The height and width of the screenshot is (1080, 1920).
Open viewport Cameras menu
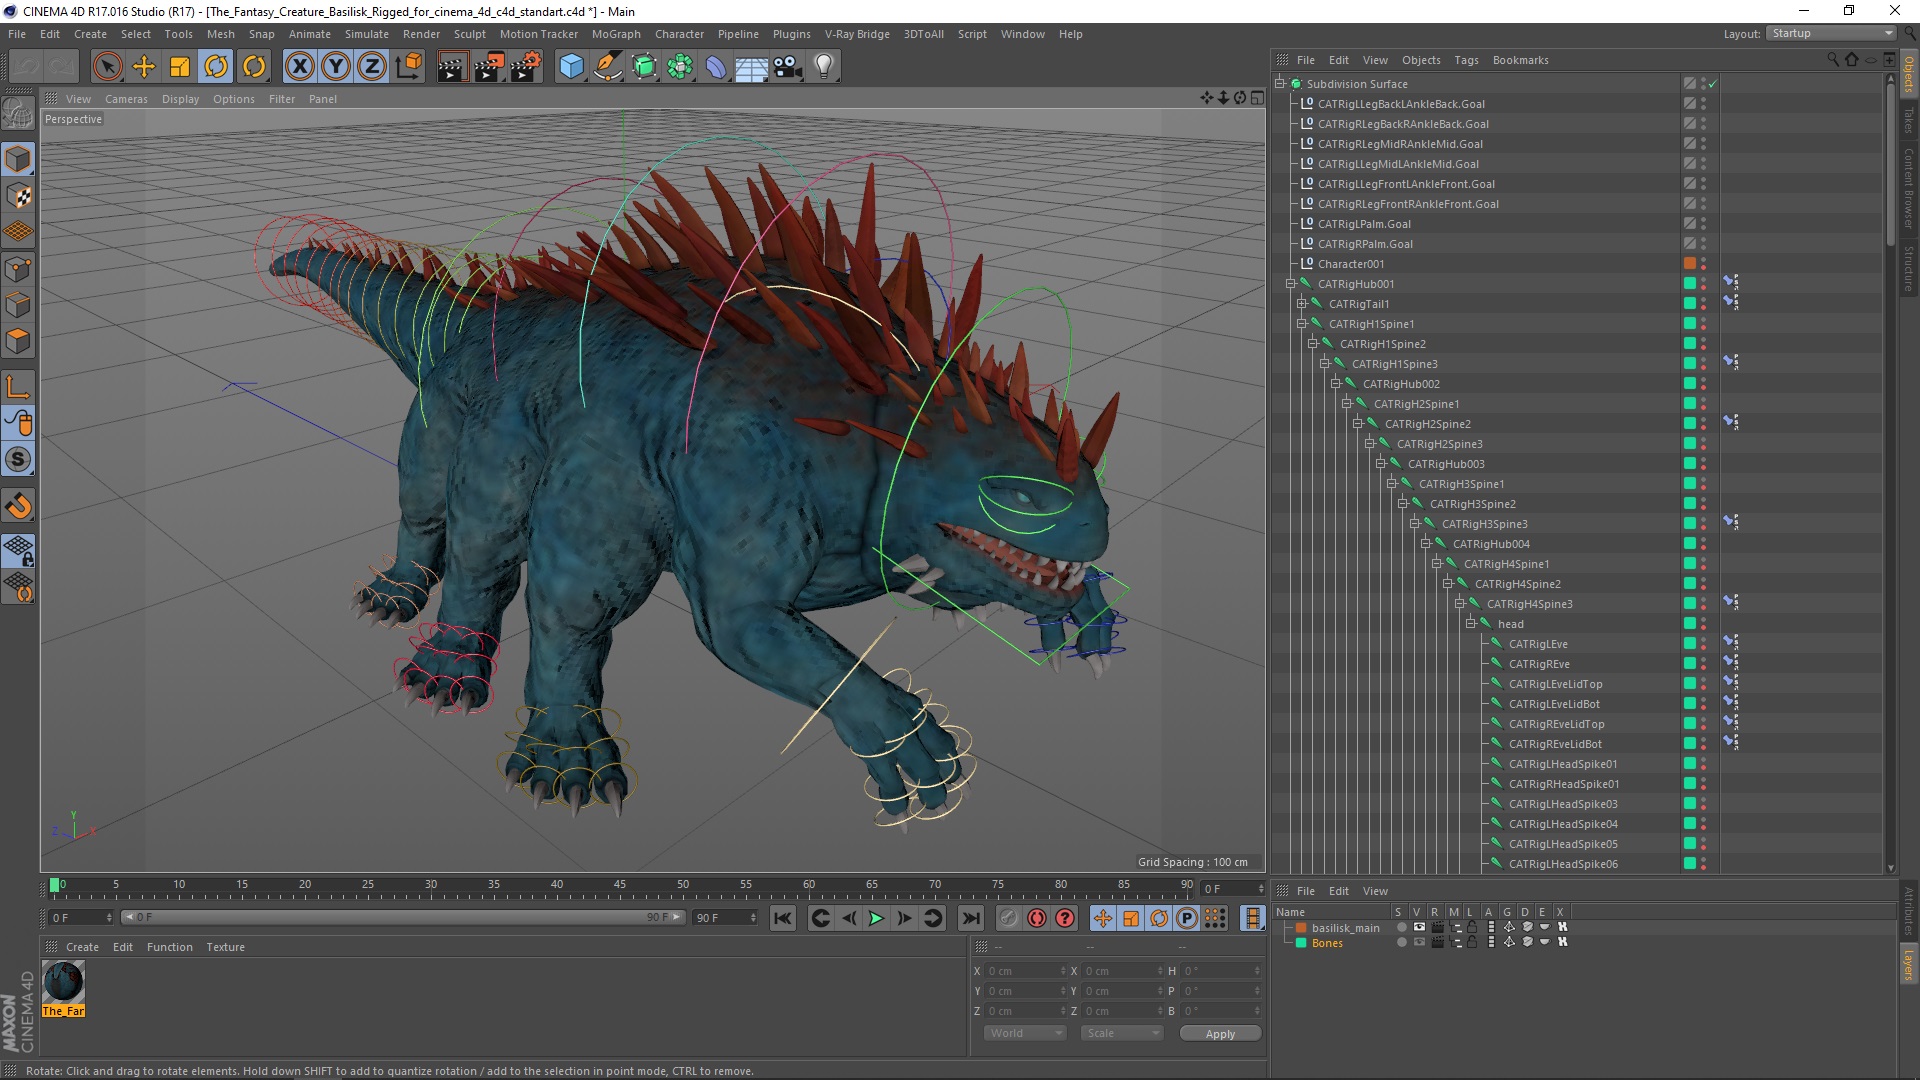pyautogui.click(x=126, y=99)
